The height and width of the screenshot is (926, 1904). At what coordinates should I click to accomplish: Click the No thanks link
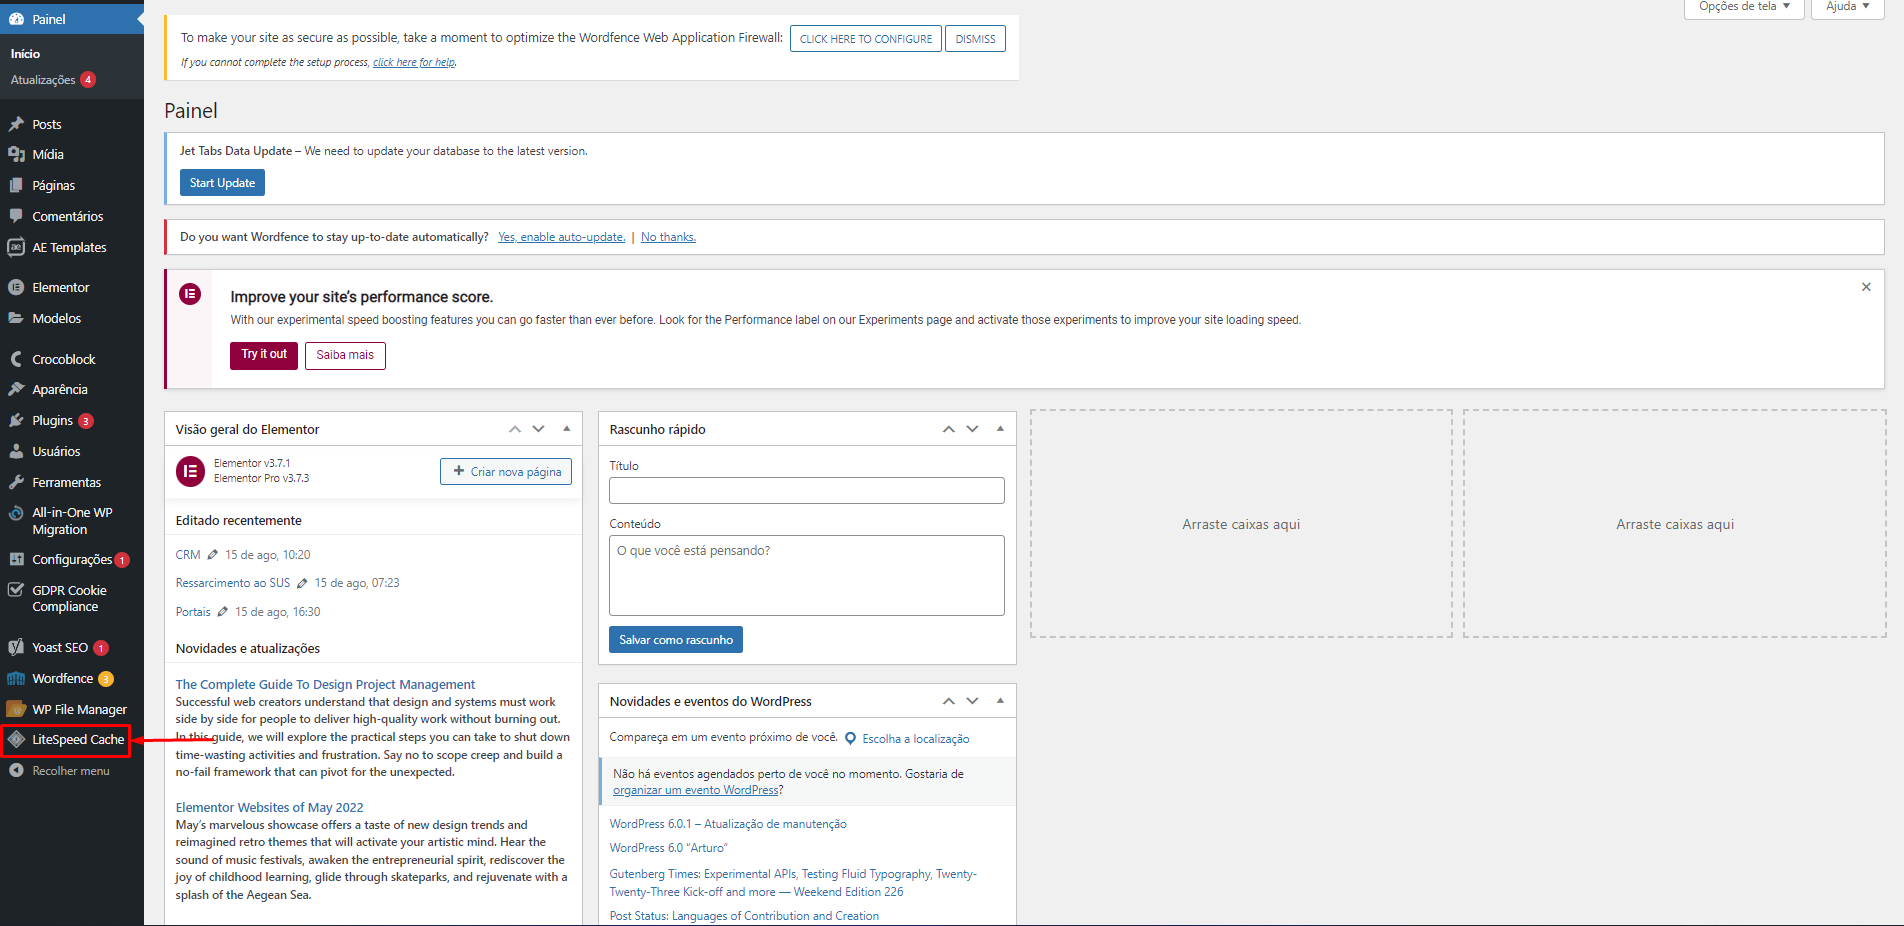pos(668,237)
